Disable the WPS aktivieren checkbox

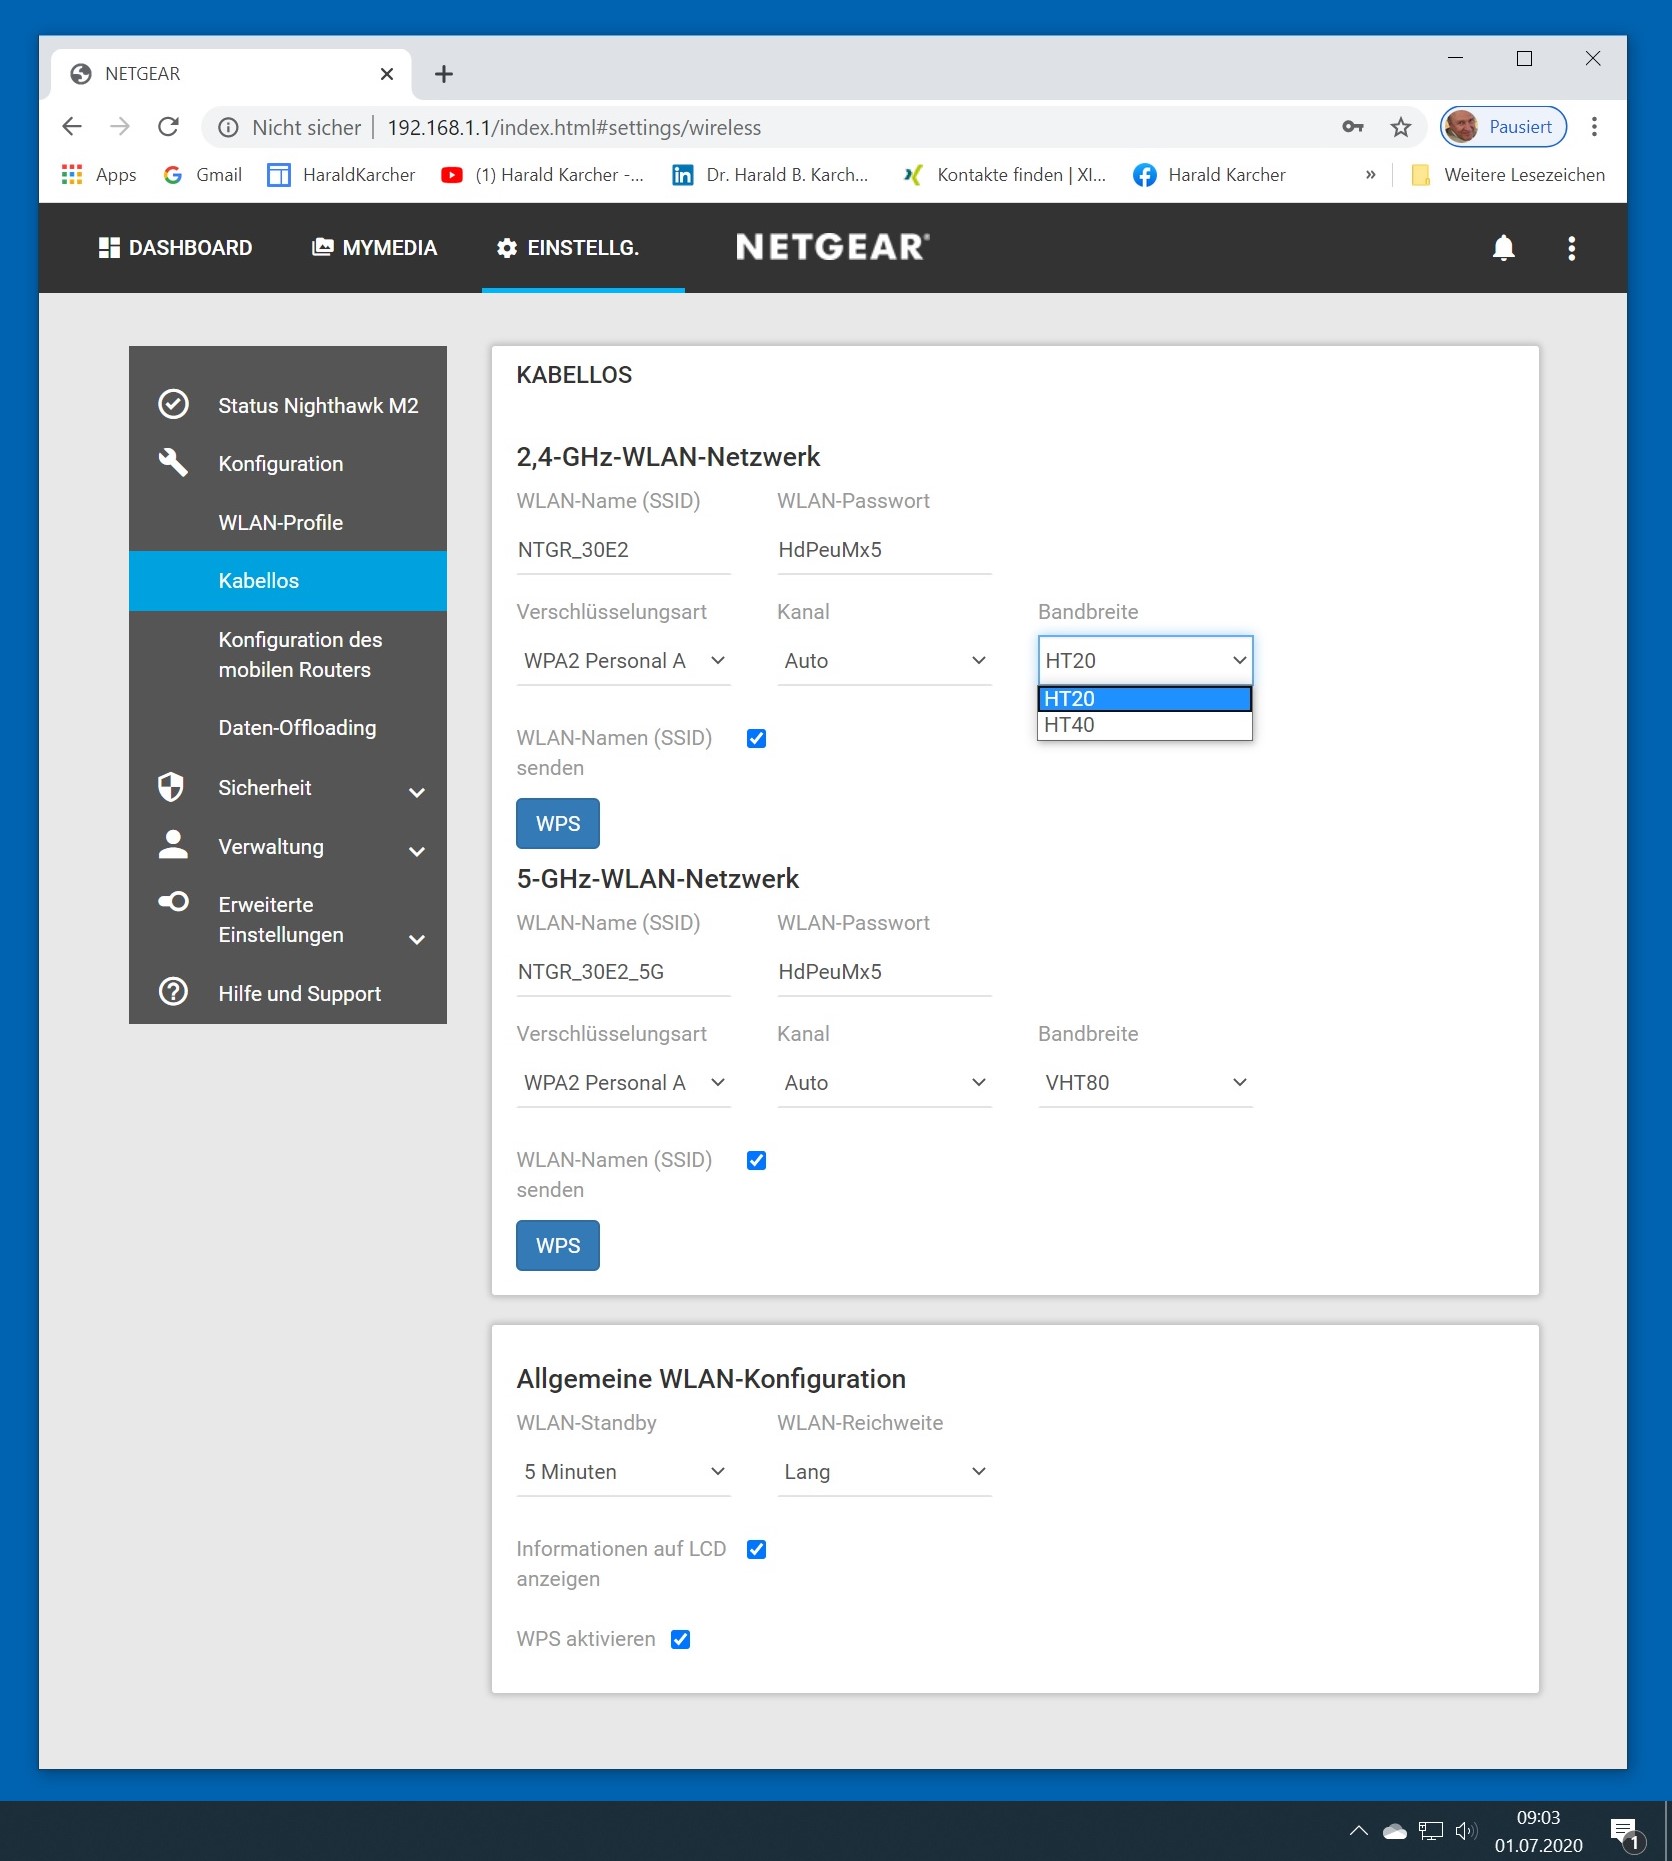coord(680,1639)
